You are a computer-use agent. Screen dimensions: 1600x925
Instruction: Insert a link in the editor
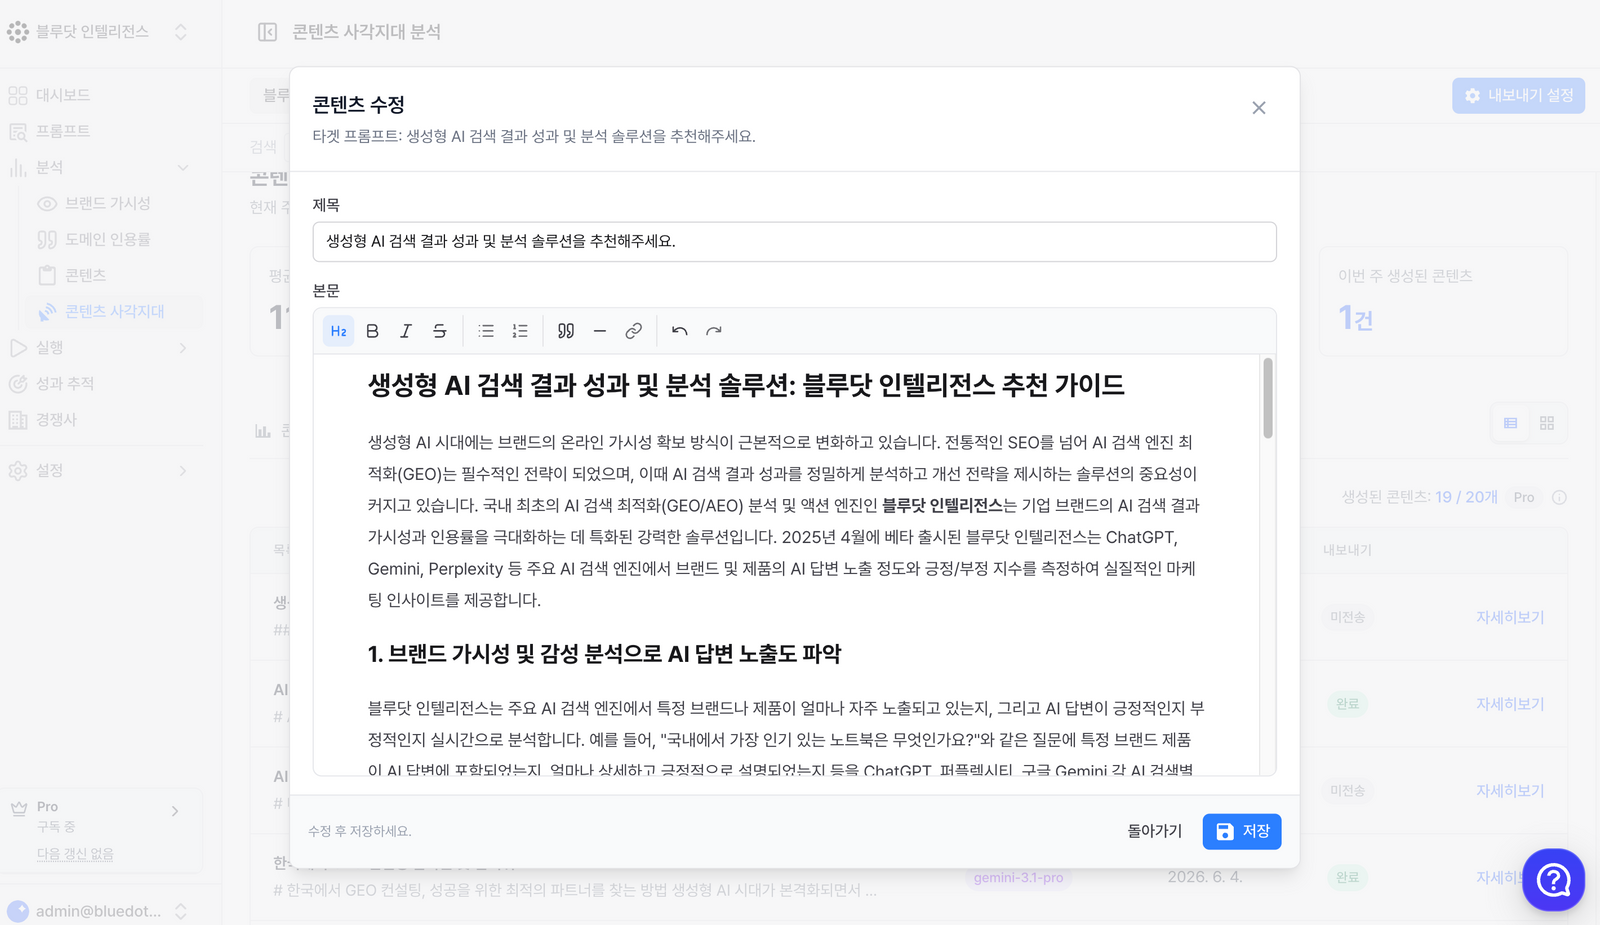click(x=633, y=331)
